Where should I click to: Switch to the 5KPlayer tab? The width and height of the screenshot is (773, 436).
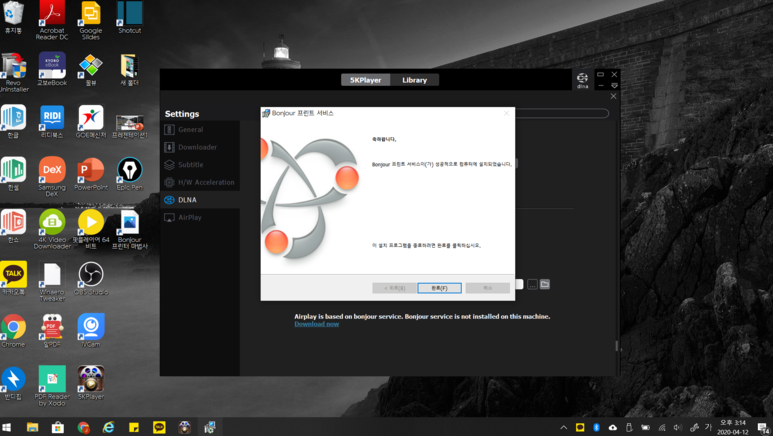(365, 80)
